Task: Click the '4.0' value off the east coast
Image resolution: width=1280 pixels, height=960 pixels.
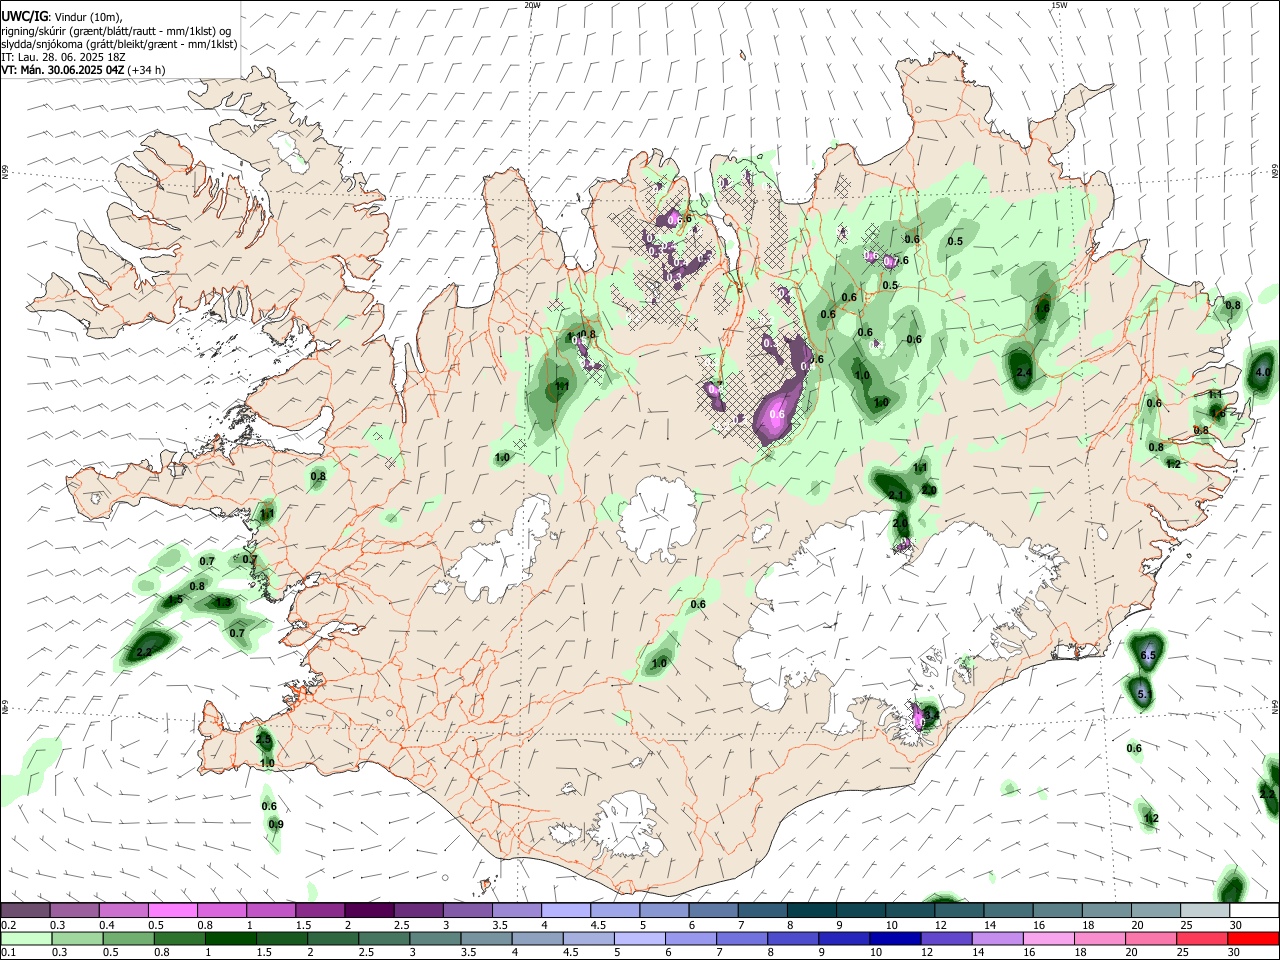Action: [1263, 372]
